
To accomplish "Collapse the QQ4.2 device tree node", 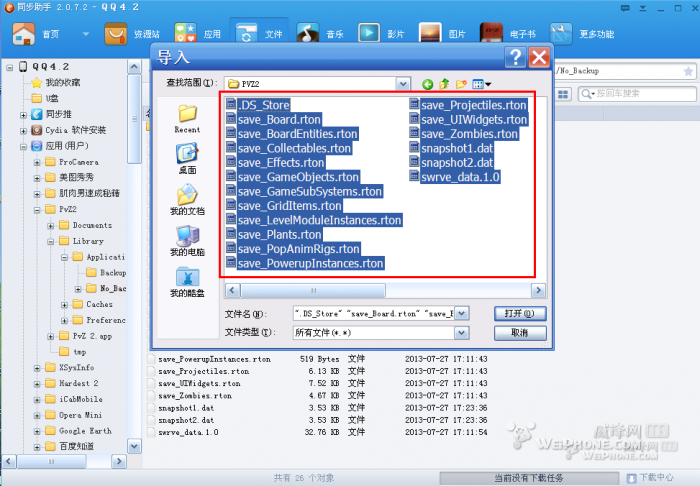I will coord(9,67).
